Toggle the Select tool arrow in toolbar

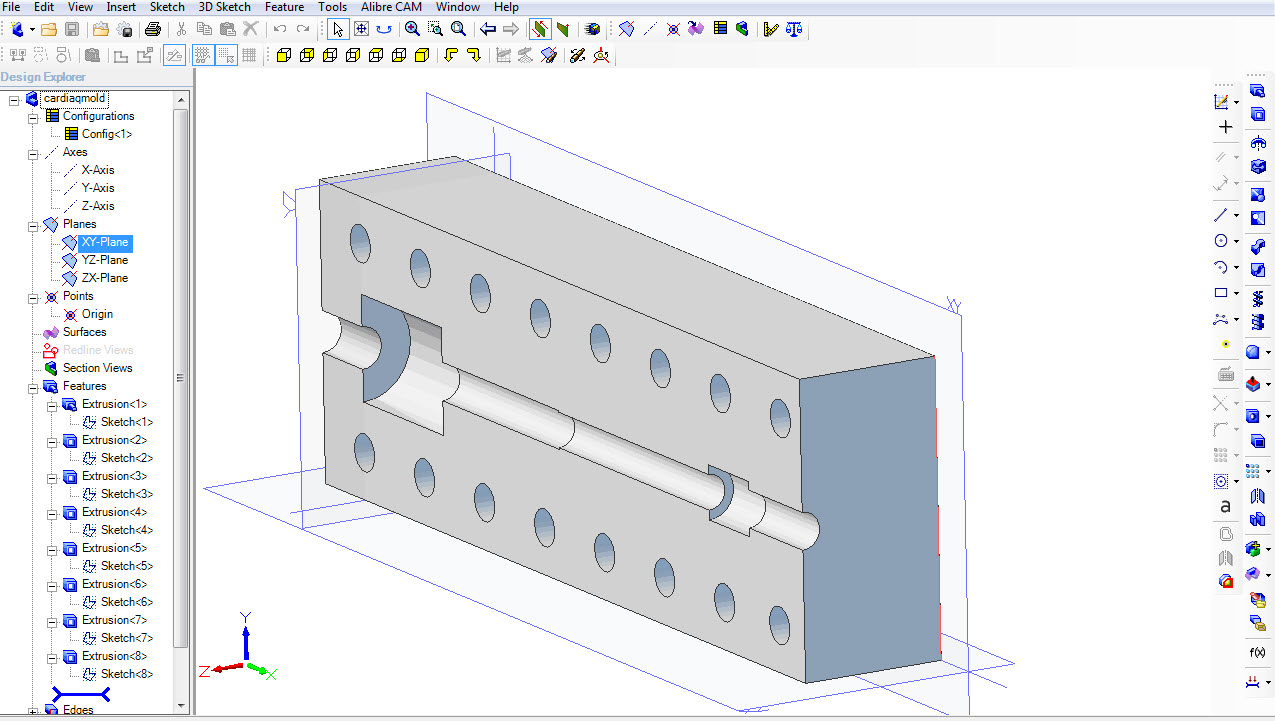pyautogui.click(x=338, y=29)
